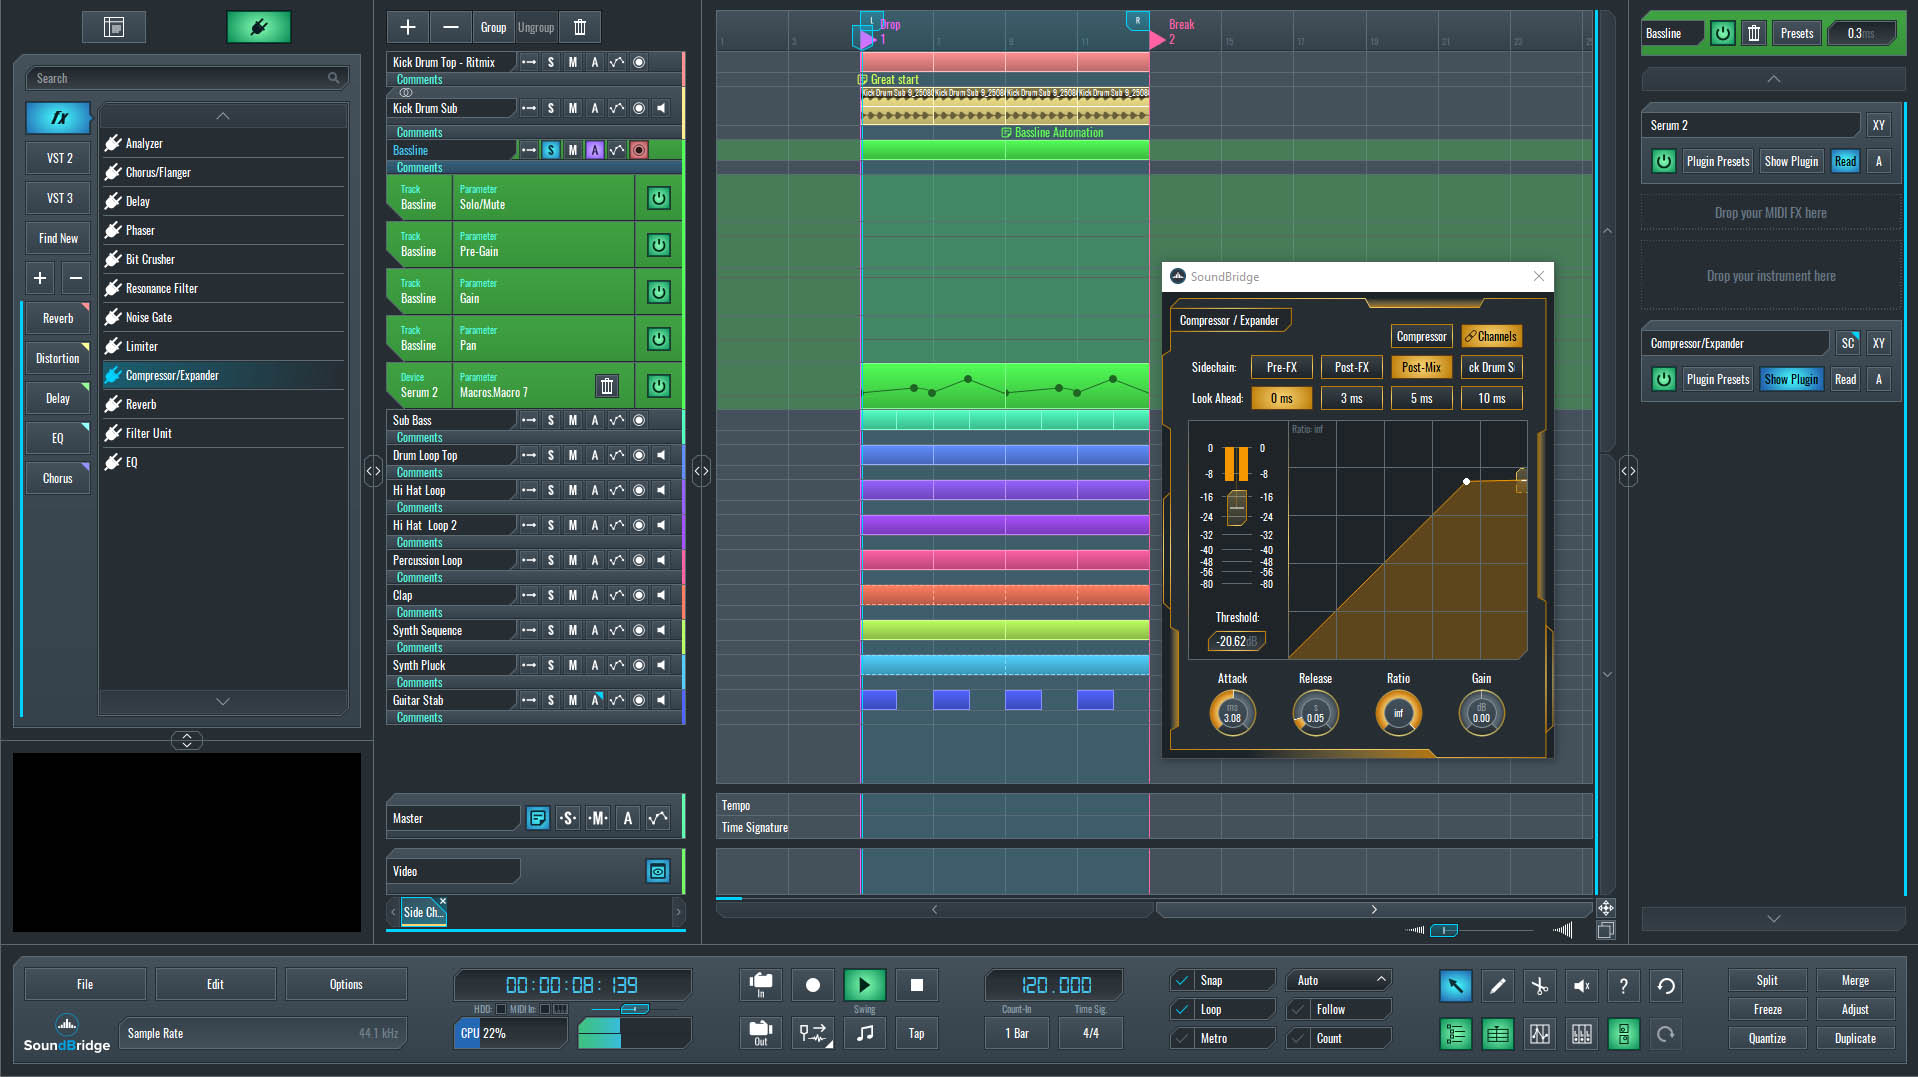1918x1077 pixels.
Task: Mute the Kick Drum Sub track
Action: 573,108
